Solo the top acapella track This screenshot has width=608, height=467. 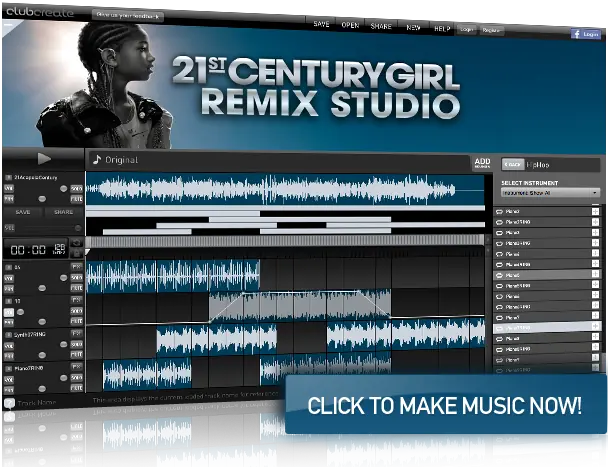tap(76, 189)
